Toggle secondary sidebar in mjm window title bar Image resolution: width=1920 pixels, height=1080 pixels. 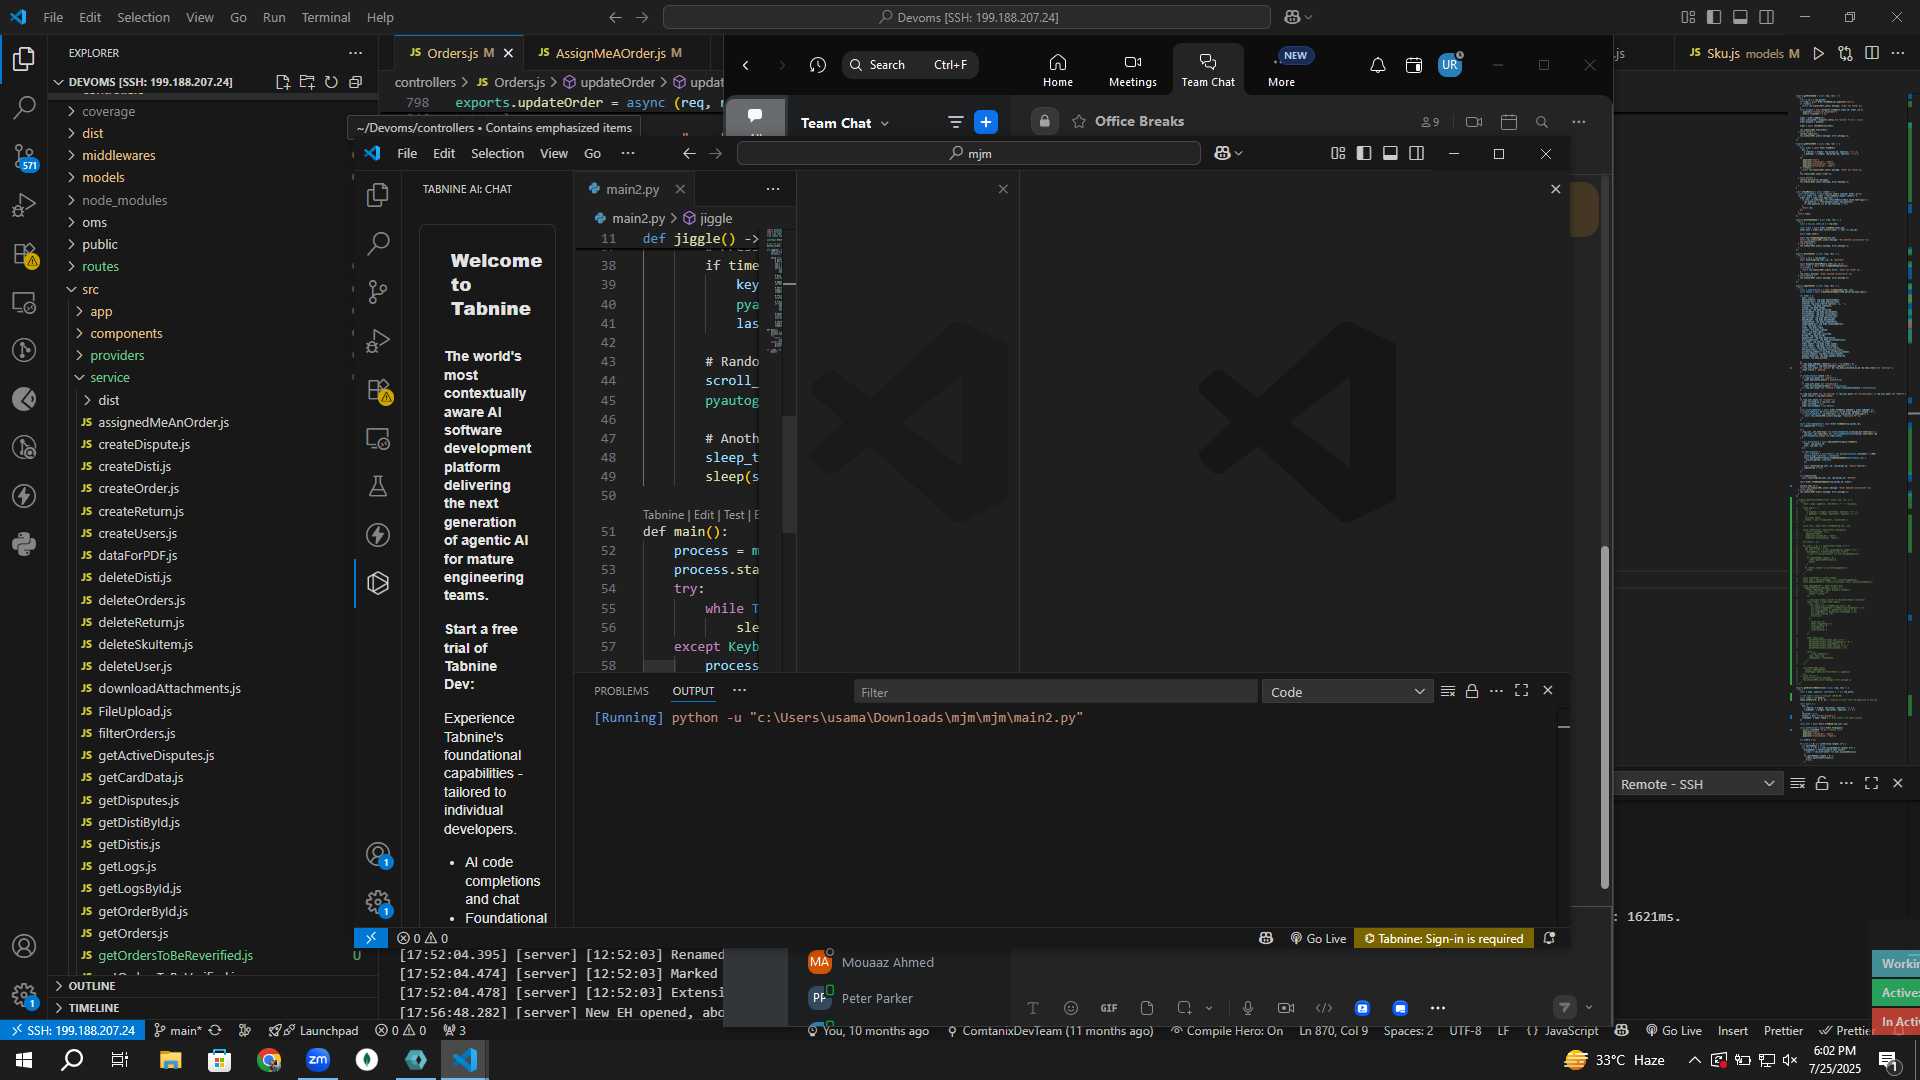[x=1416, y=153]
